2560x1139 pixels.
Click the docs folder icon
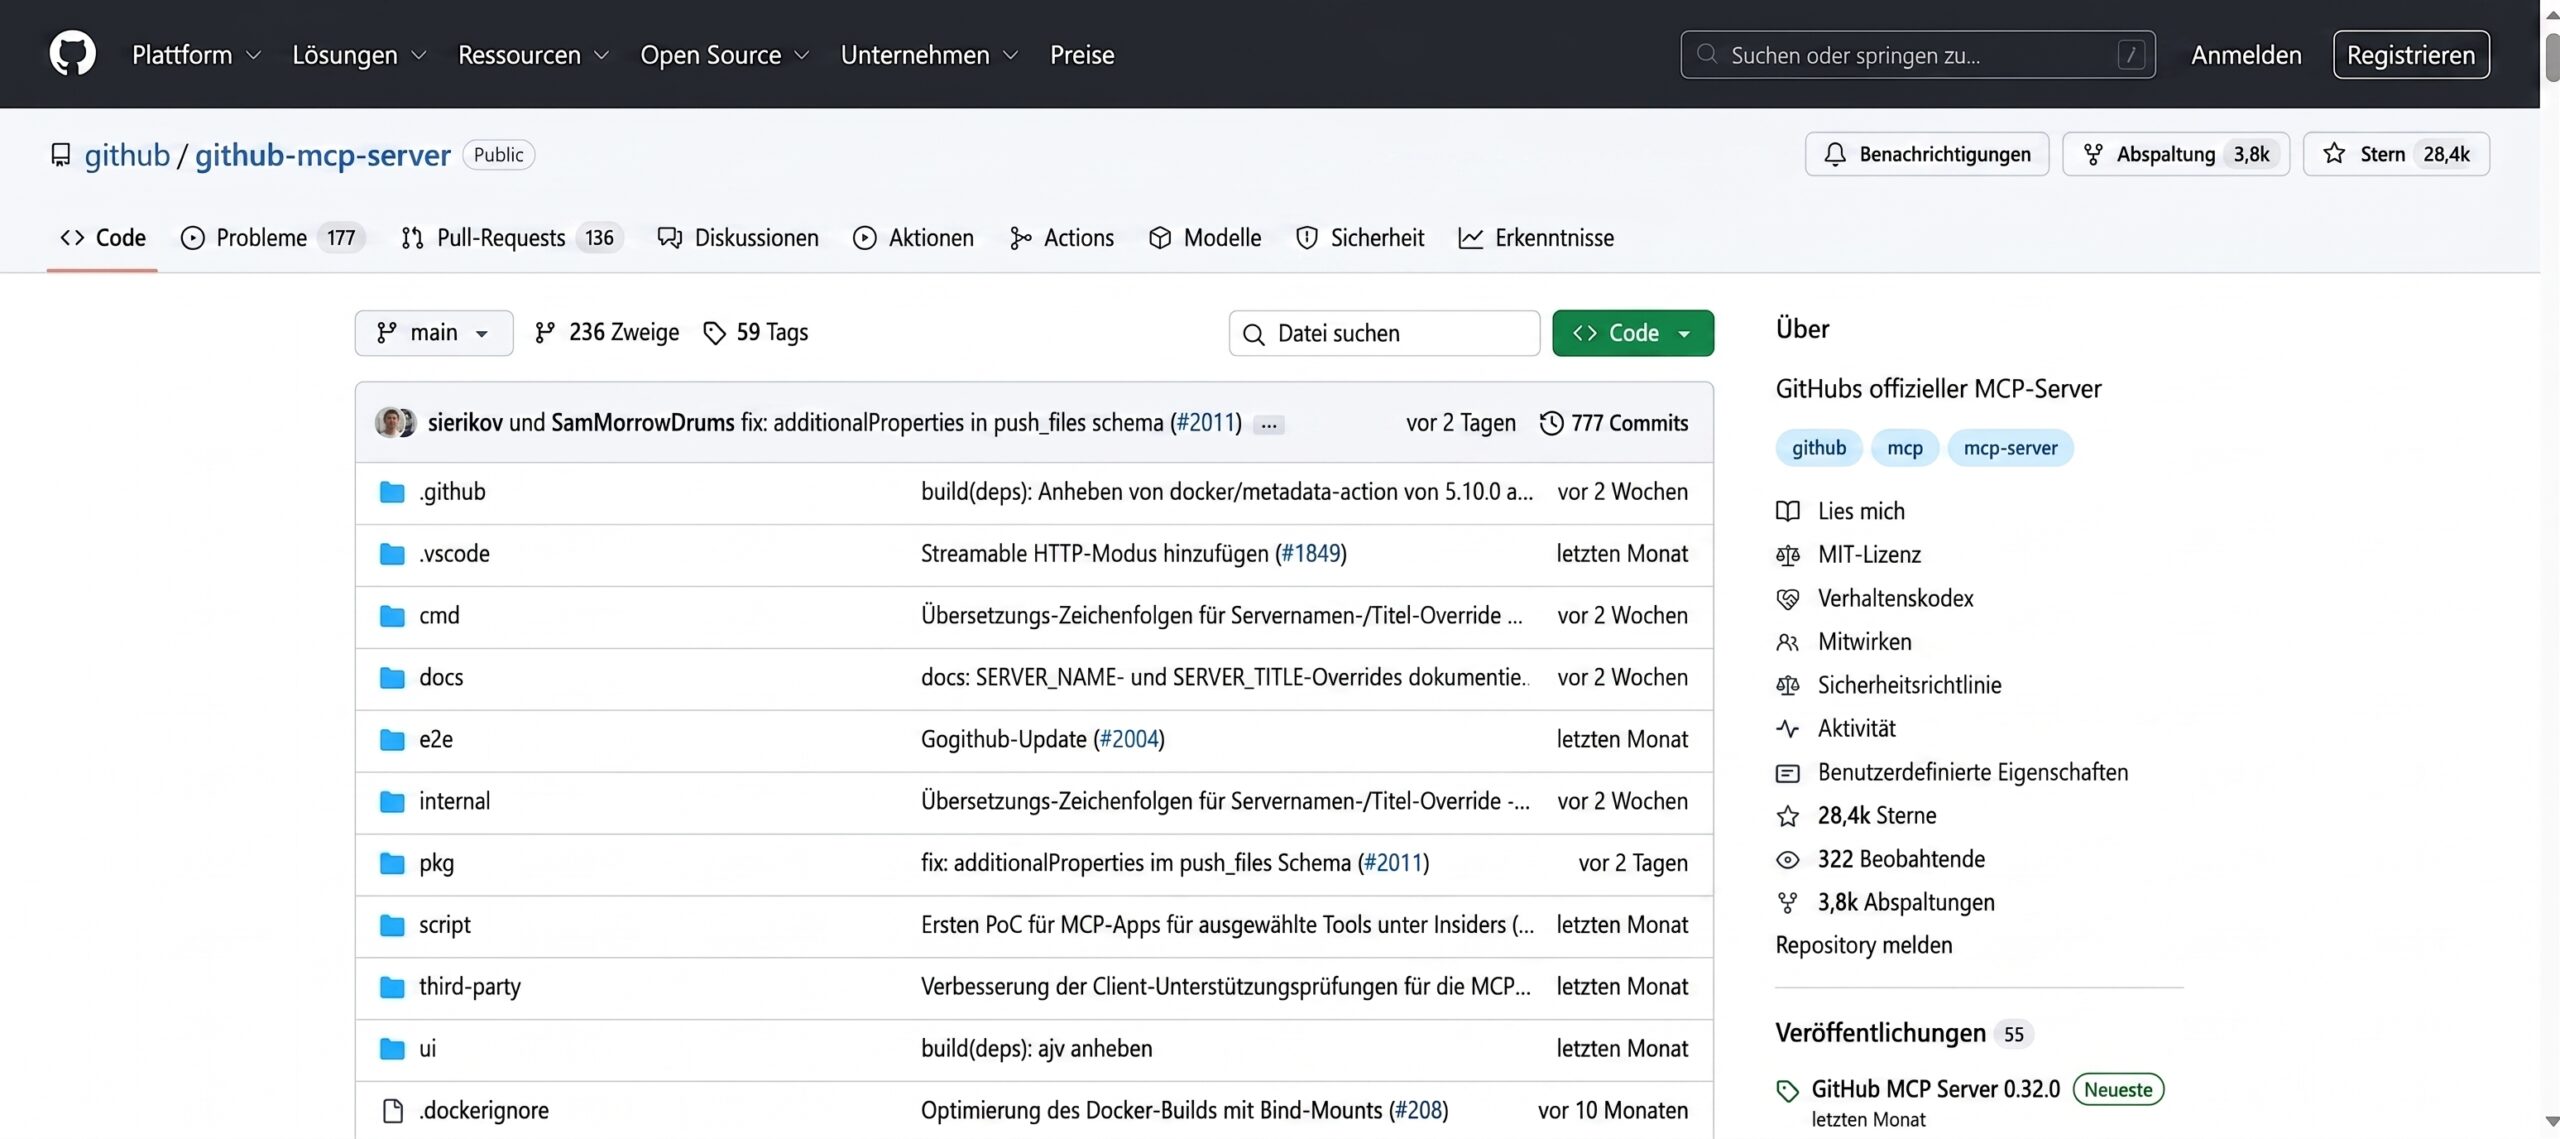tap(392, 678)
